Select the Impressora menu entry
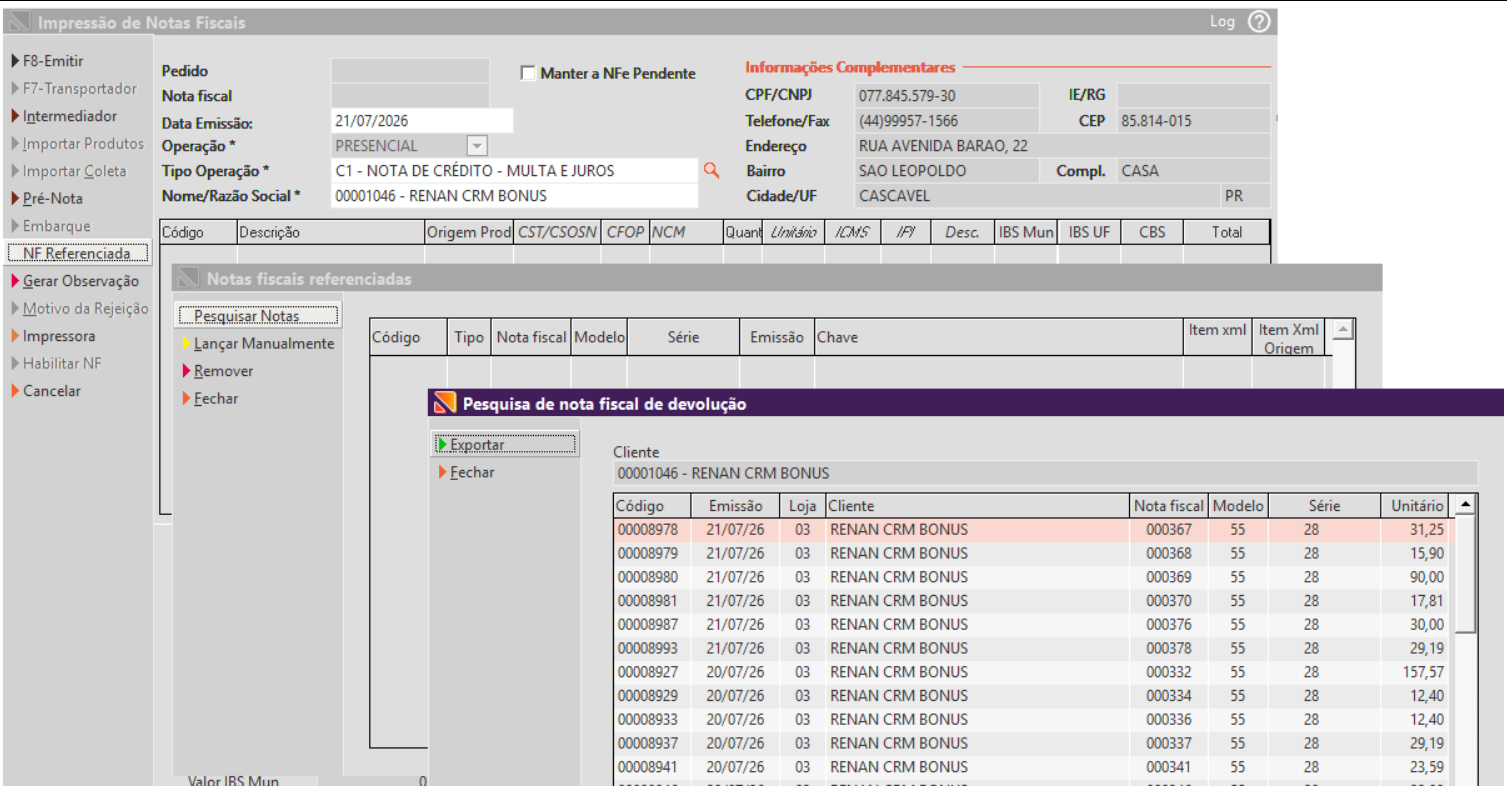Screen dimensions: 1507x786 tap(59, 336)
